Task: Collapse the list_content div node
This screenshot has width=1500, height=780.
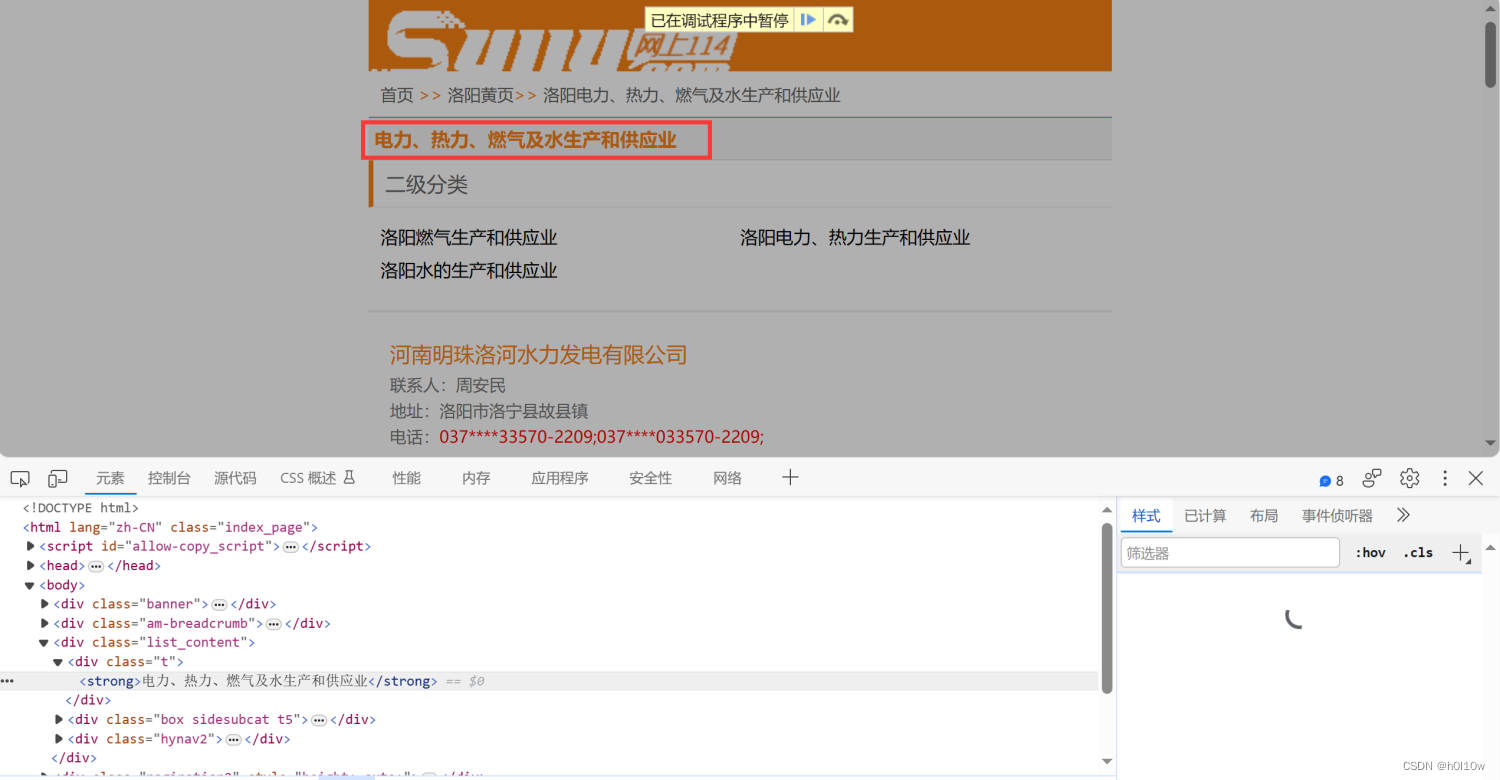Action: [44, 643]
